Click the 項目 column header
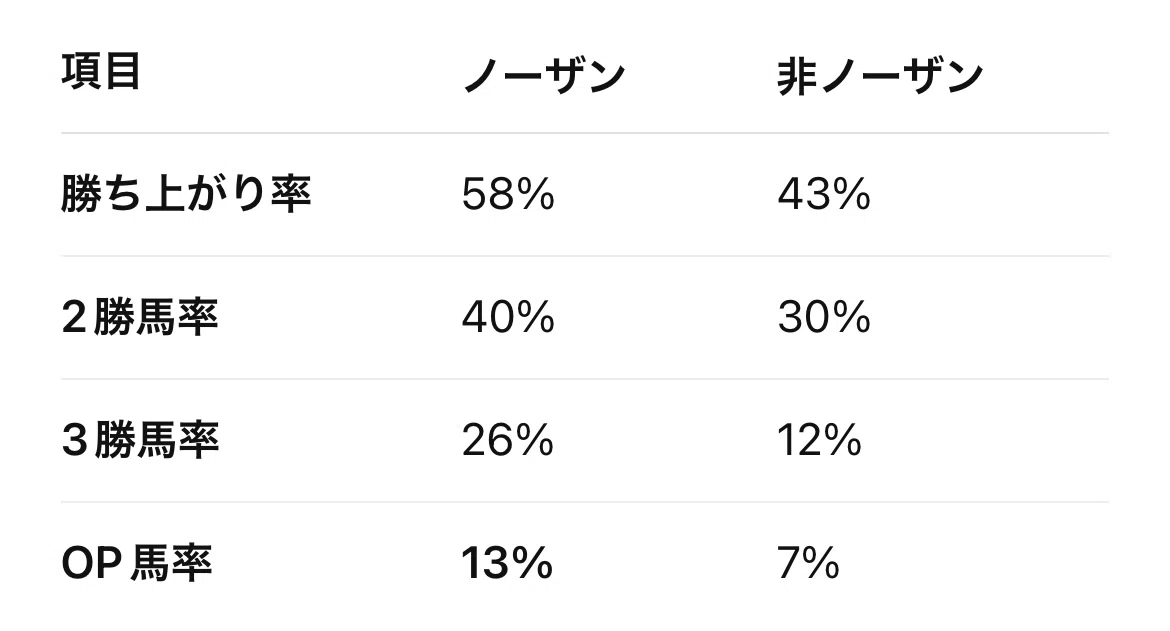Screen dimensions: 1170x631 pyautogui.click(x=101, y=72)
